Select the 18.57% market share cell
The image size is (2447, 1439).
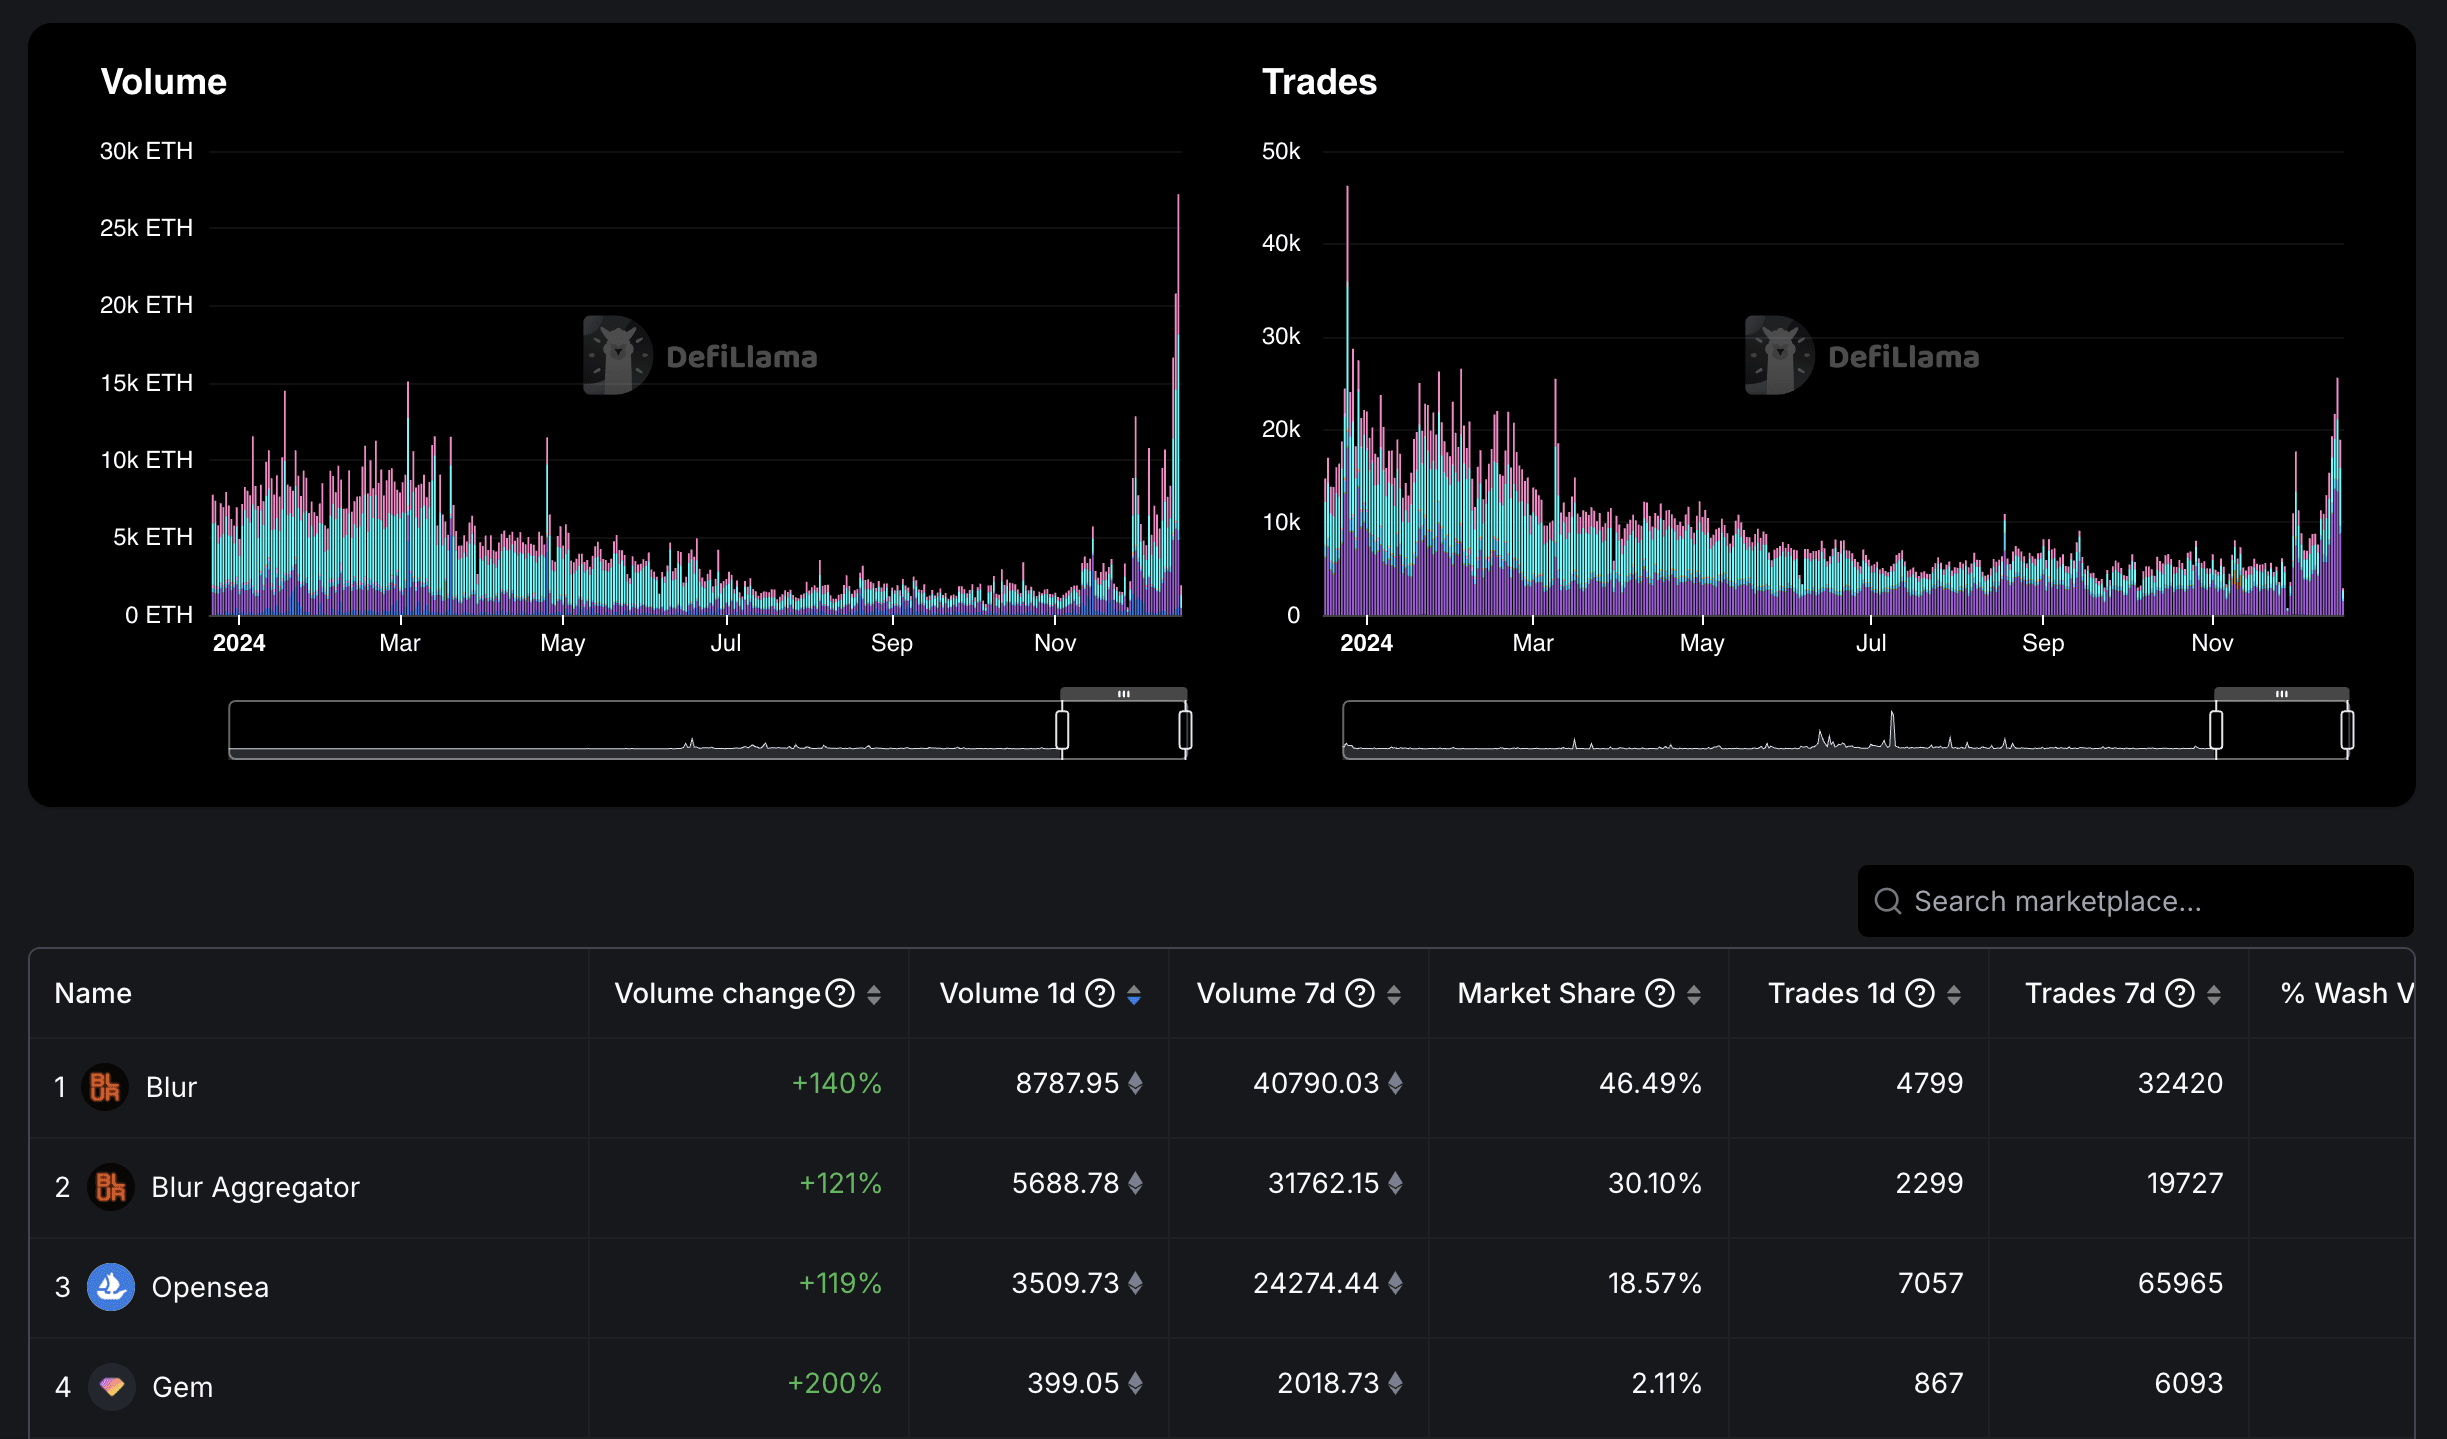[x=1655, y=1283]
